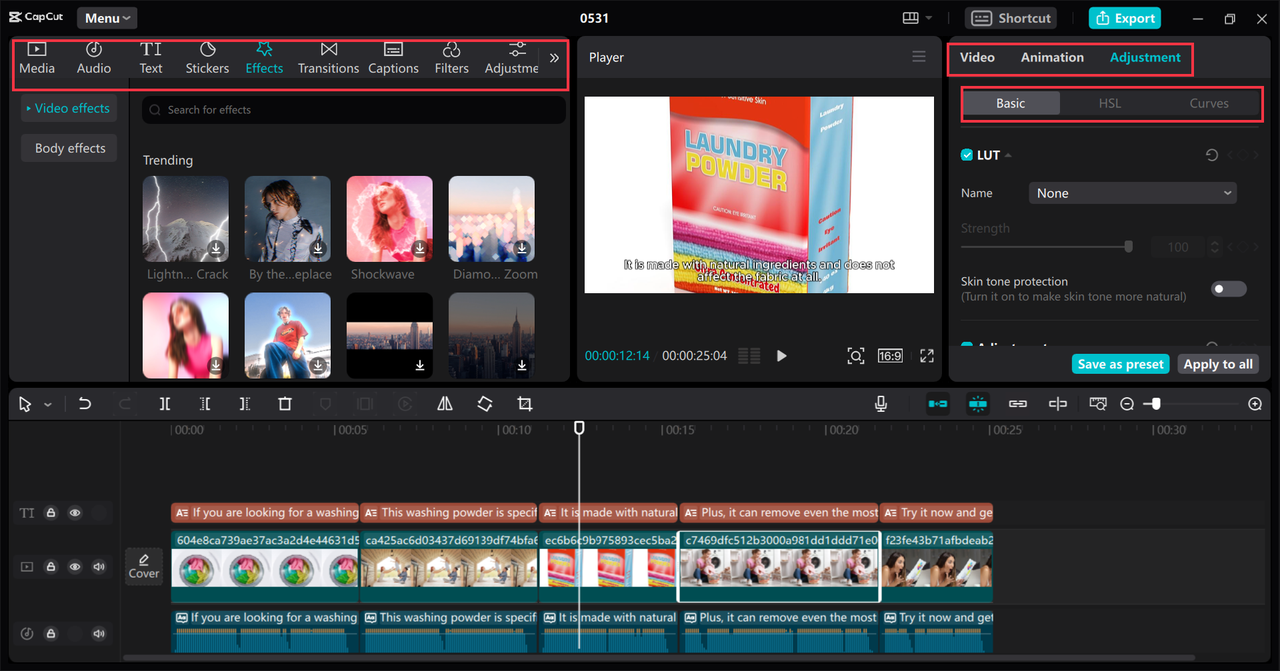Select the Basic sub-tab
This screenshot has height=671, width=1280.
1010,103
